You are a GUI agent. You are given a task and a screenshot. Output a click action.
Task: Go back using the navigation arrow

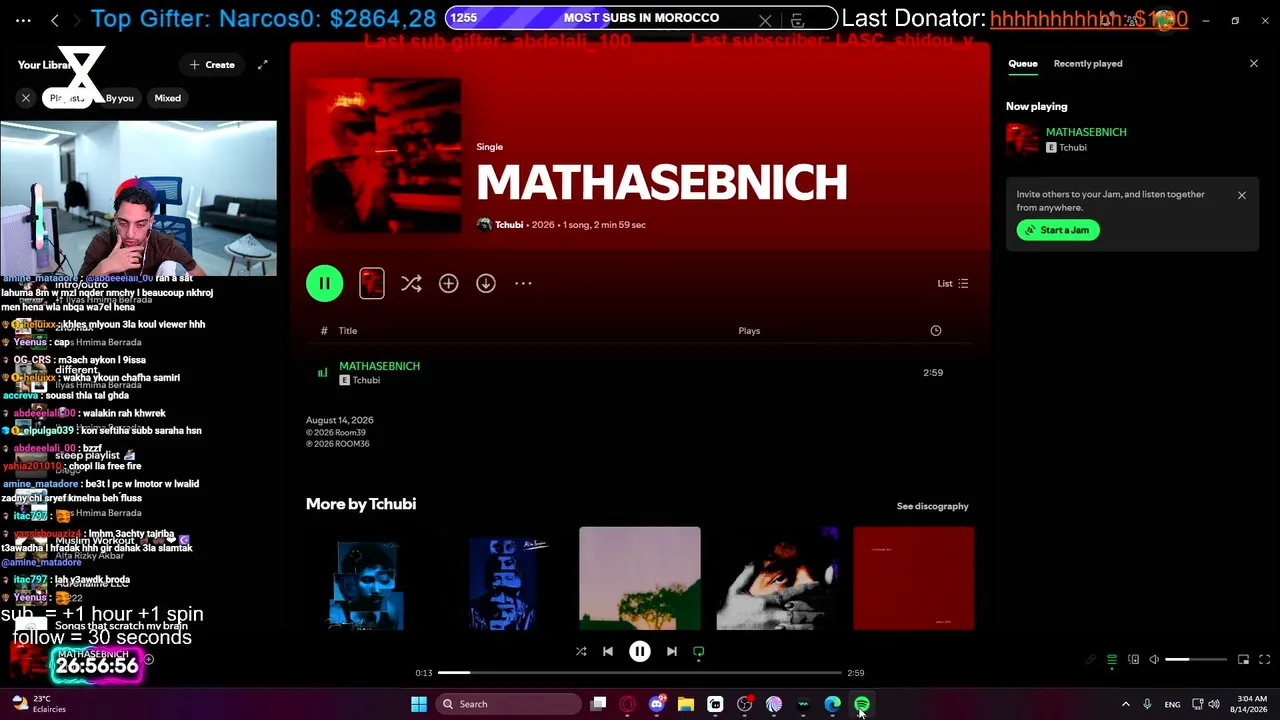[x=55, y=20]
